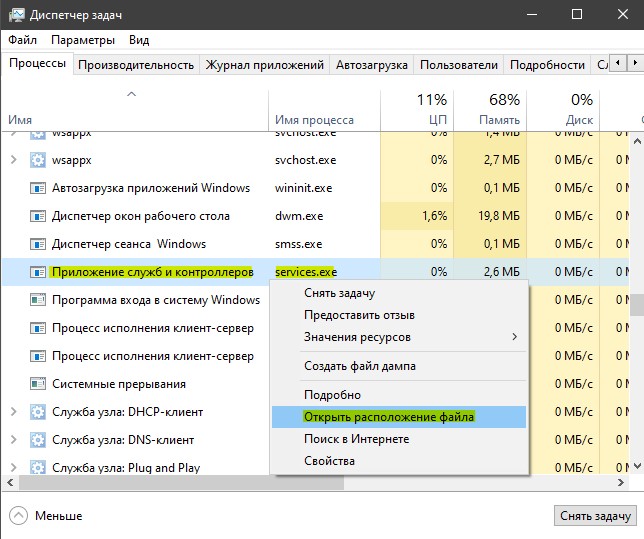Choose Предоставить отзыв in context menu
This screenshot has height=539, width=644.
(399, 315)
